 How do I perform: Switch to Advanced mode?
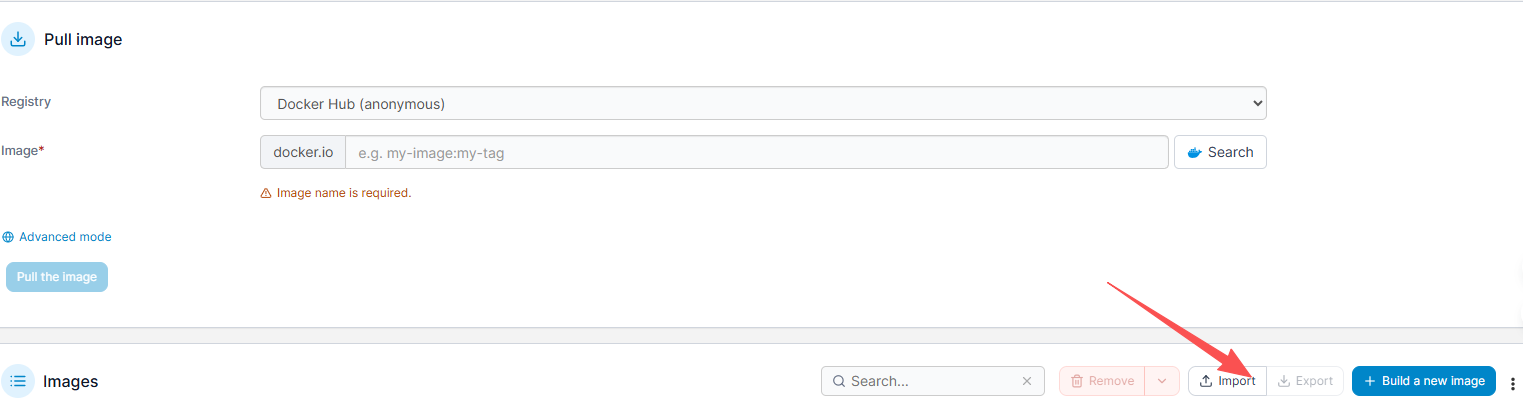[65, 237]
